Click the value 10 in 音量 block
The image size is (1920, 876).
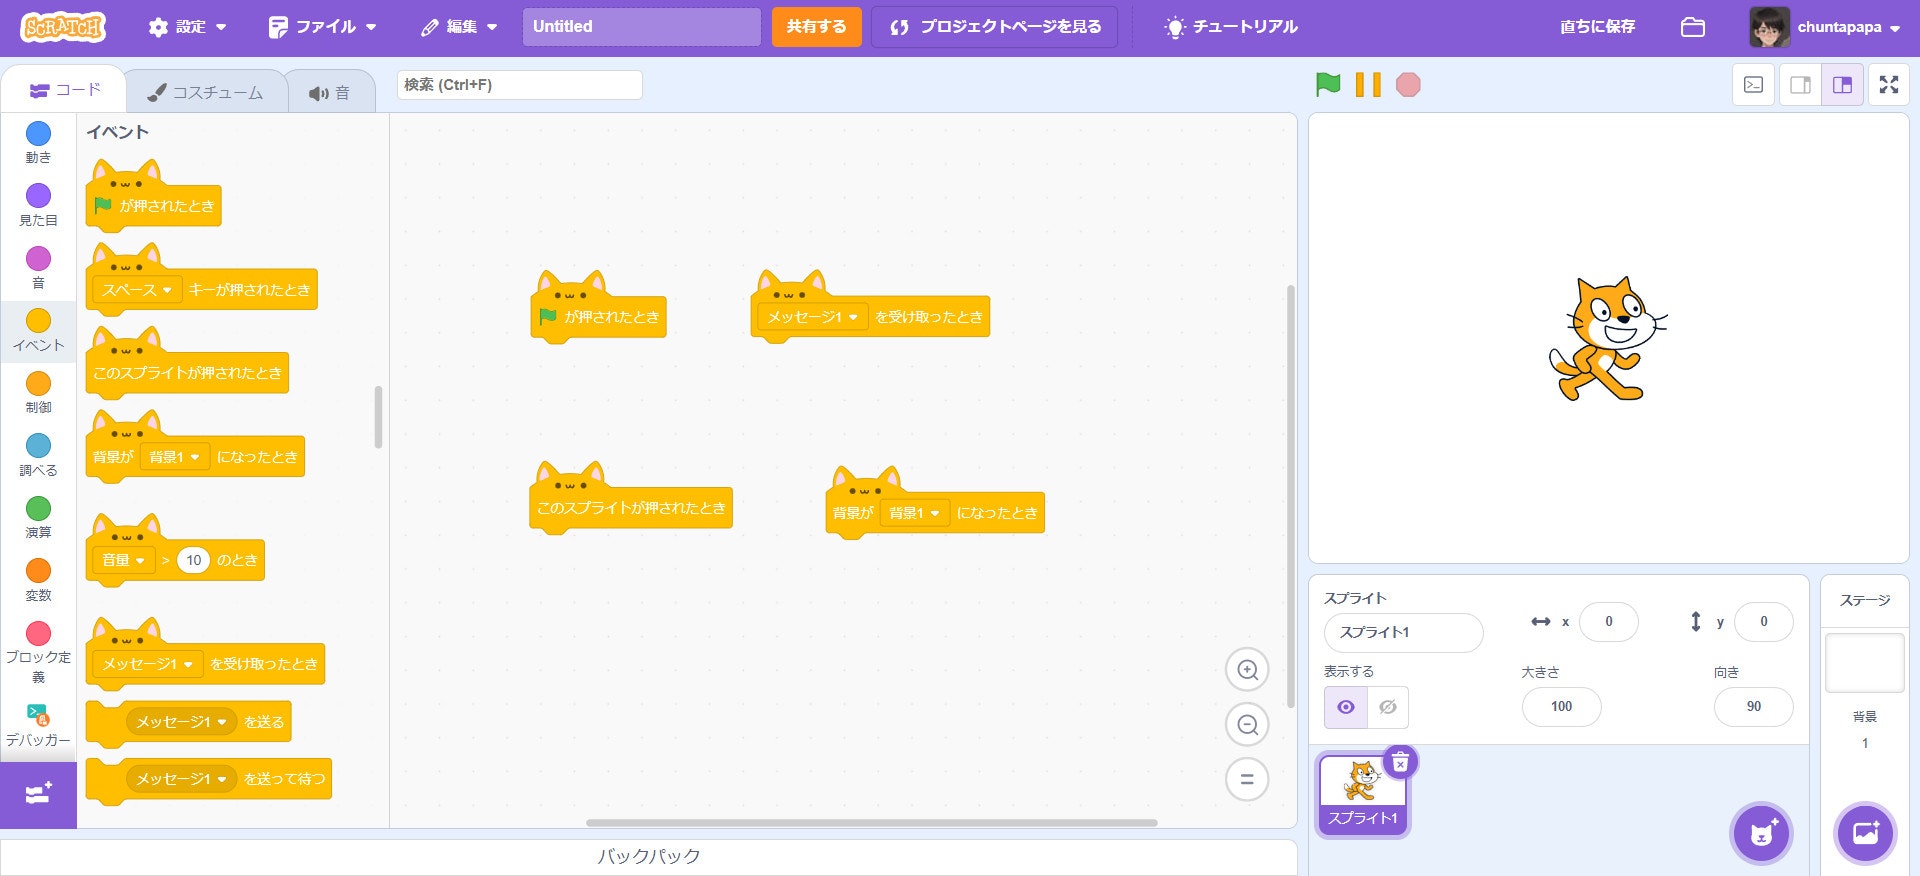coord(194,560)
